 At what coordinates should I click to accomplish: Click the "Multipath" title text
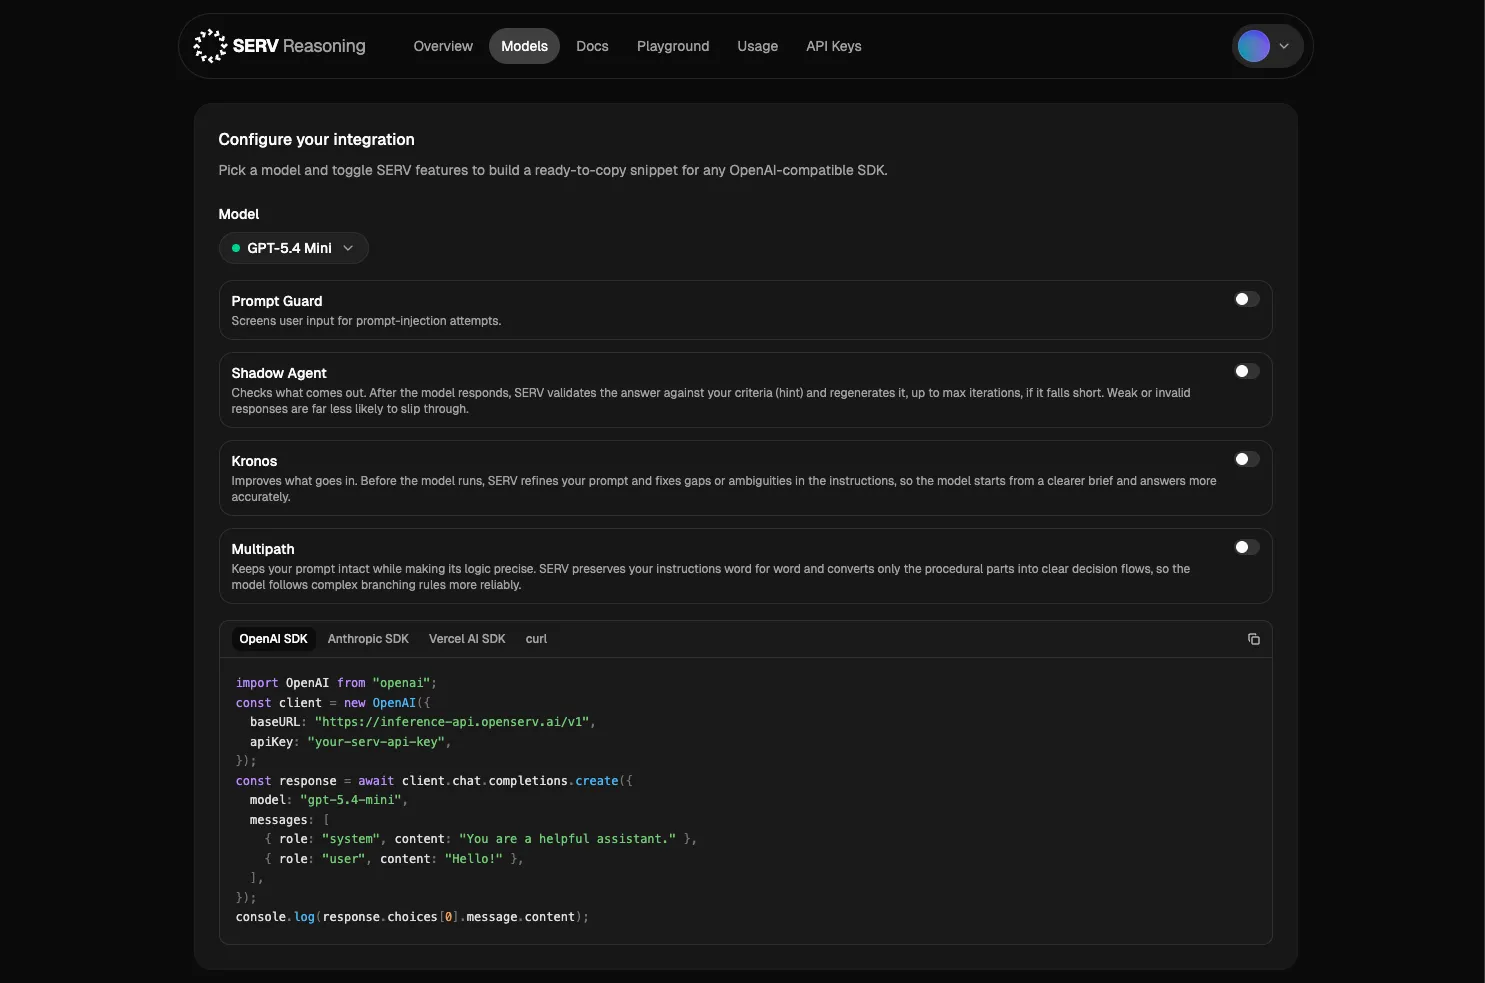coord(263,549)
